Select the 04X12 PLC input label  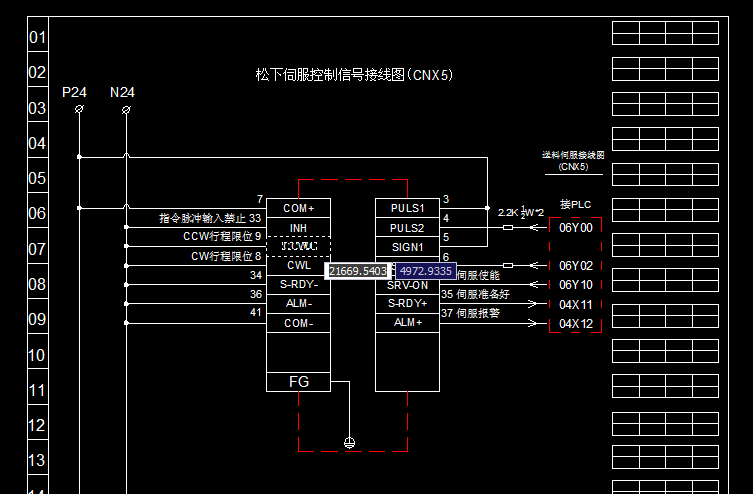(575, 323)
